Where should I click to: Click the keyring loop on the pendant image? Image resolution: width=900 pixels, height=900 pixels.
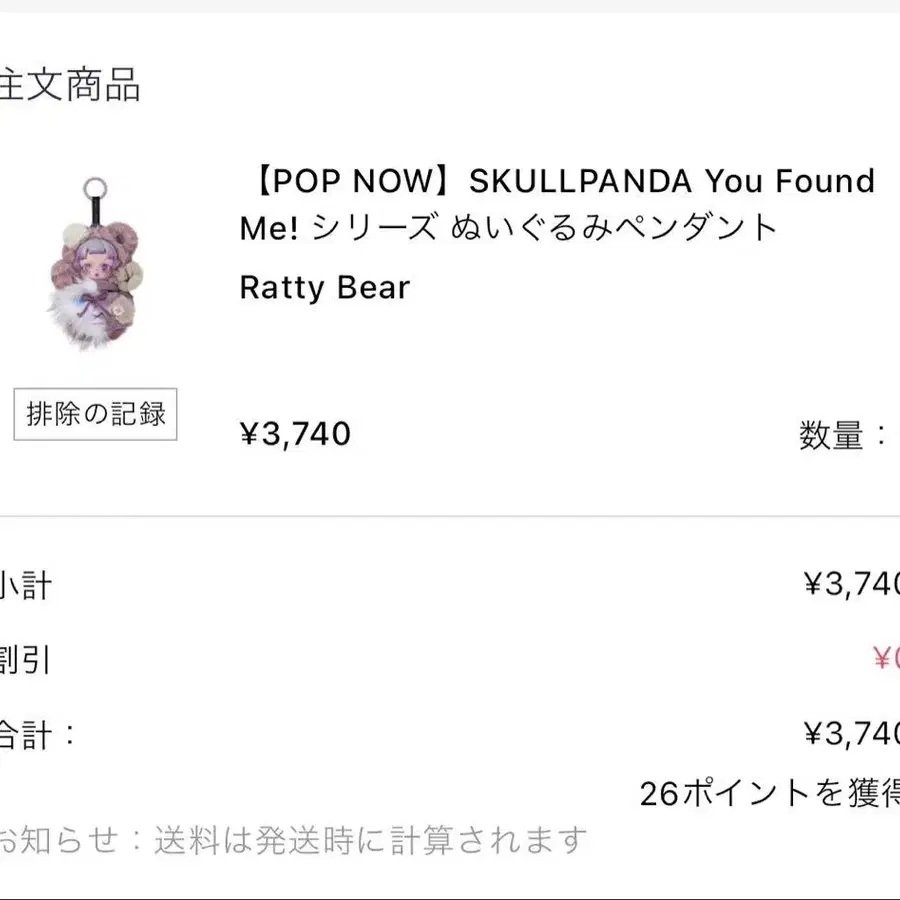click(96, 188)
